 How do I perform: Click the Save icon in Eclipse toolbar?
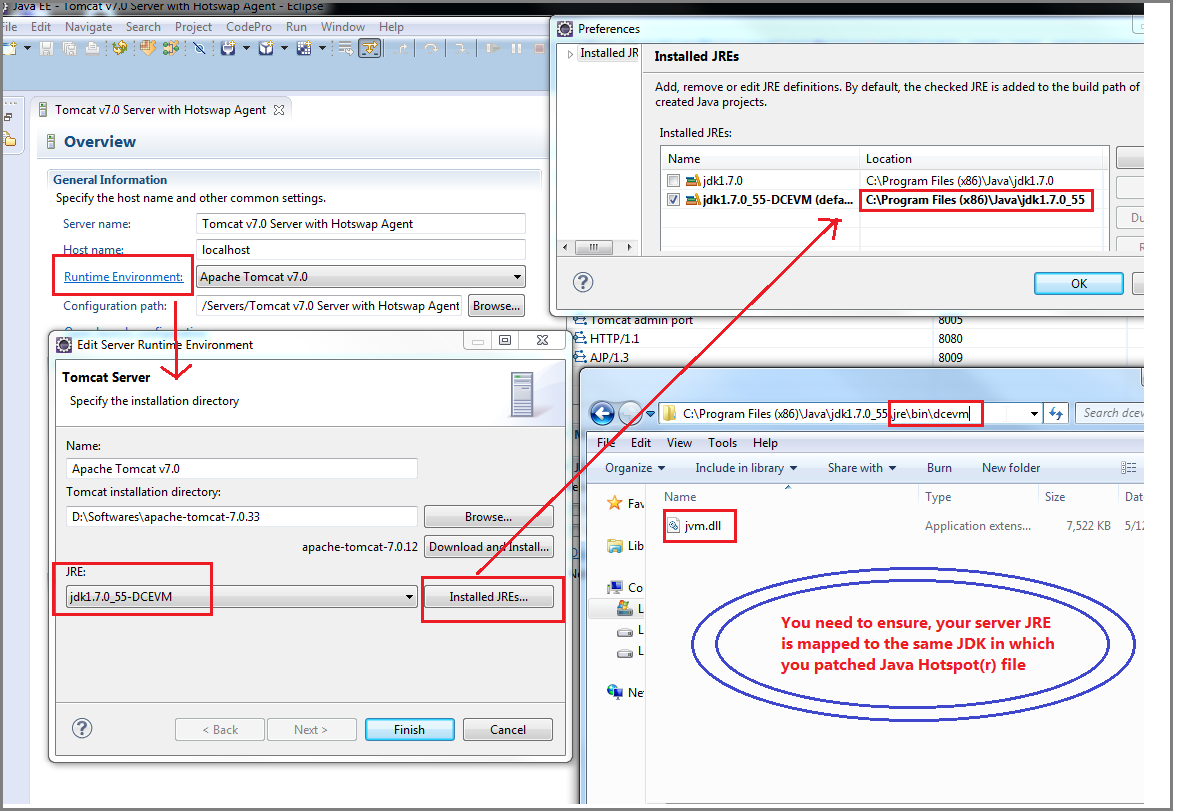coord(47,48)
